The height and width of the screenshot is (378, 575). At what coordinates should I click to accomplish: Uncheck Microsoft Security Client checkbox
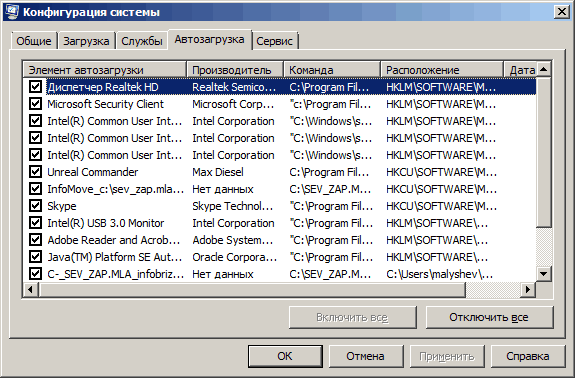point(35,104)
